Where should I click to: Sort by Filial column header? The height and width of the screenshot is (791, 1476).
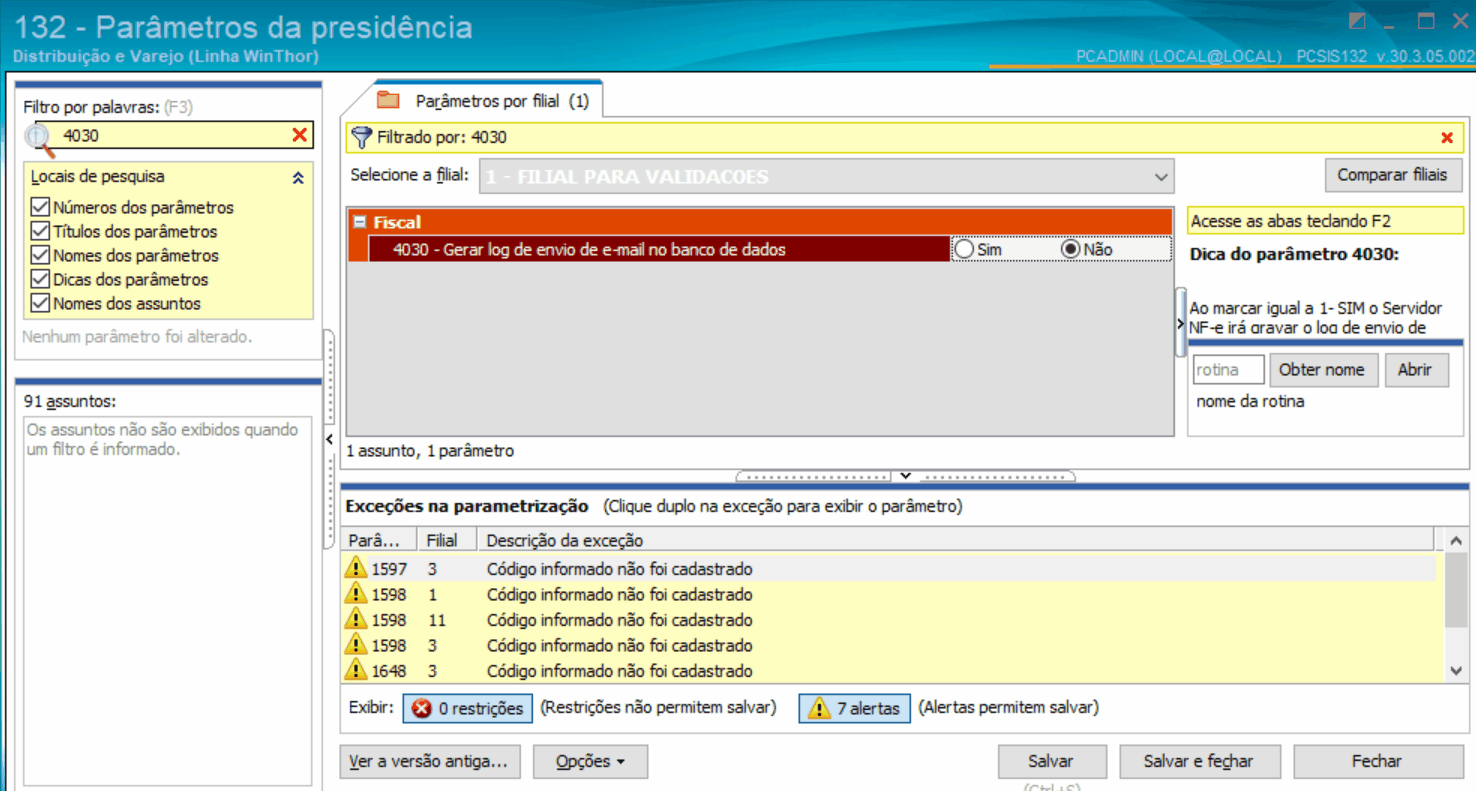[x=447, y=540]
